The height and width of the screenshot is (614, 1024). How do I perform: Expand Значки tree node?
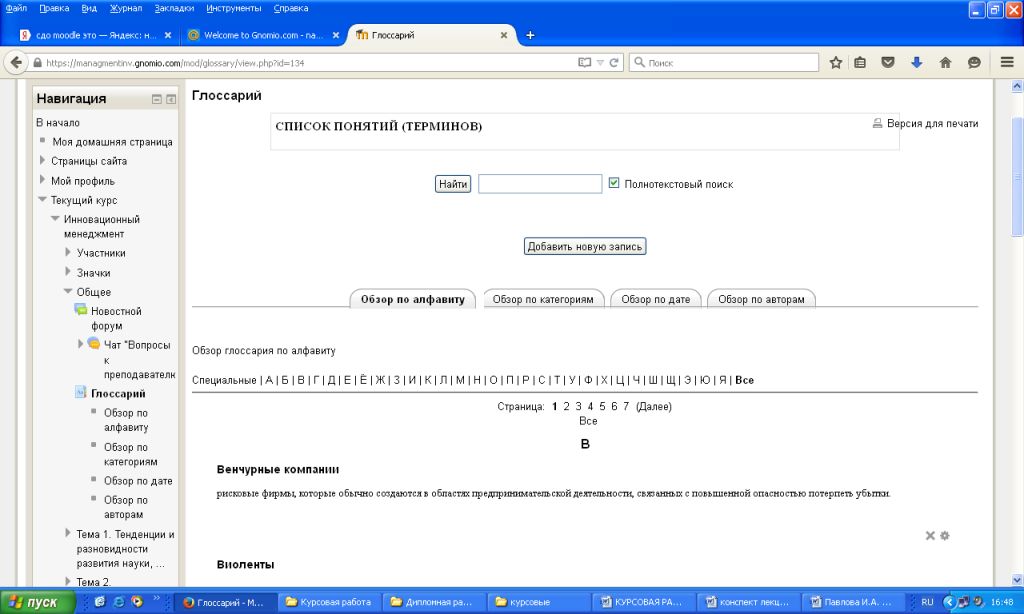(x=68, y=272)
